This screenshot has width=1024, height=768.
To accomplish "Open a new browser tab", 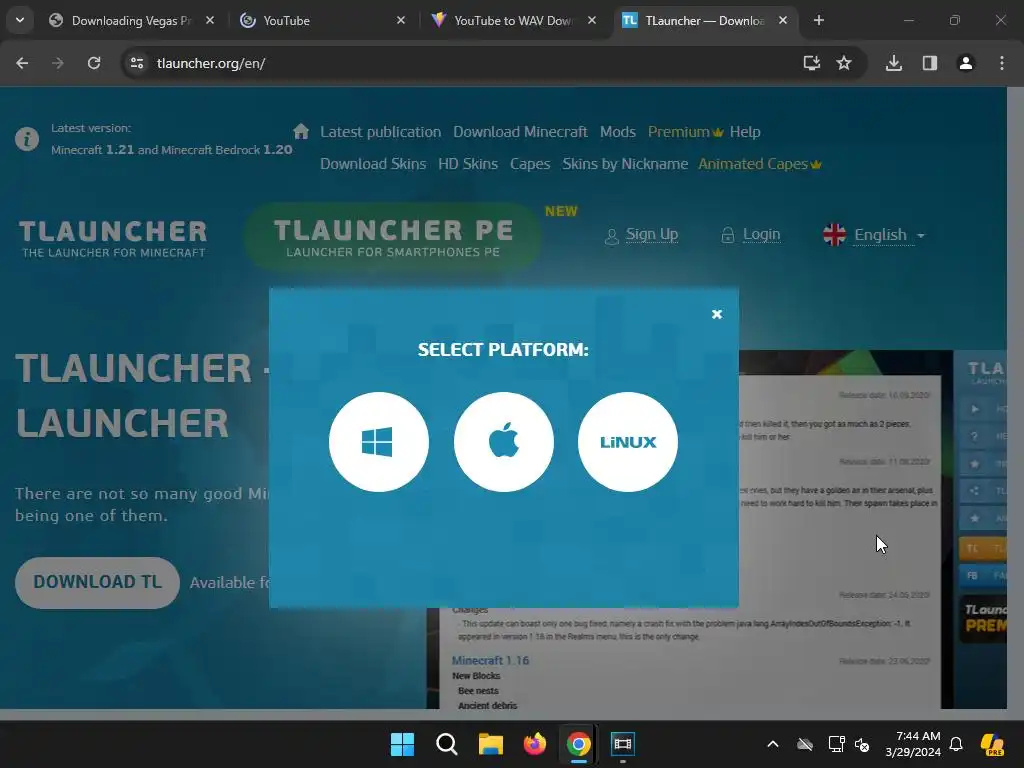I will tap(818, 21).
